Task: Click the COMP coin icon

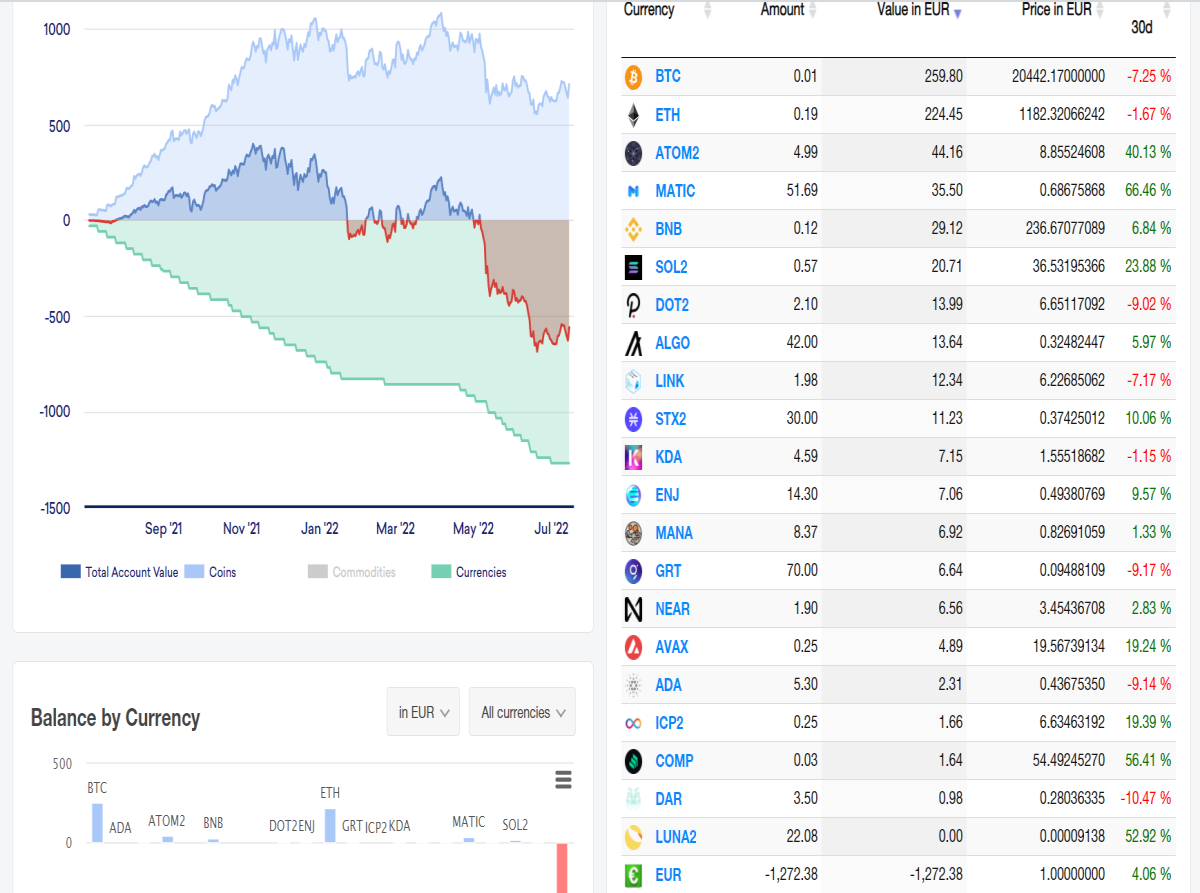Action: tap(633, 761)
